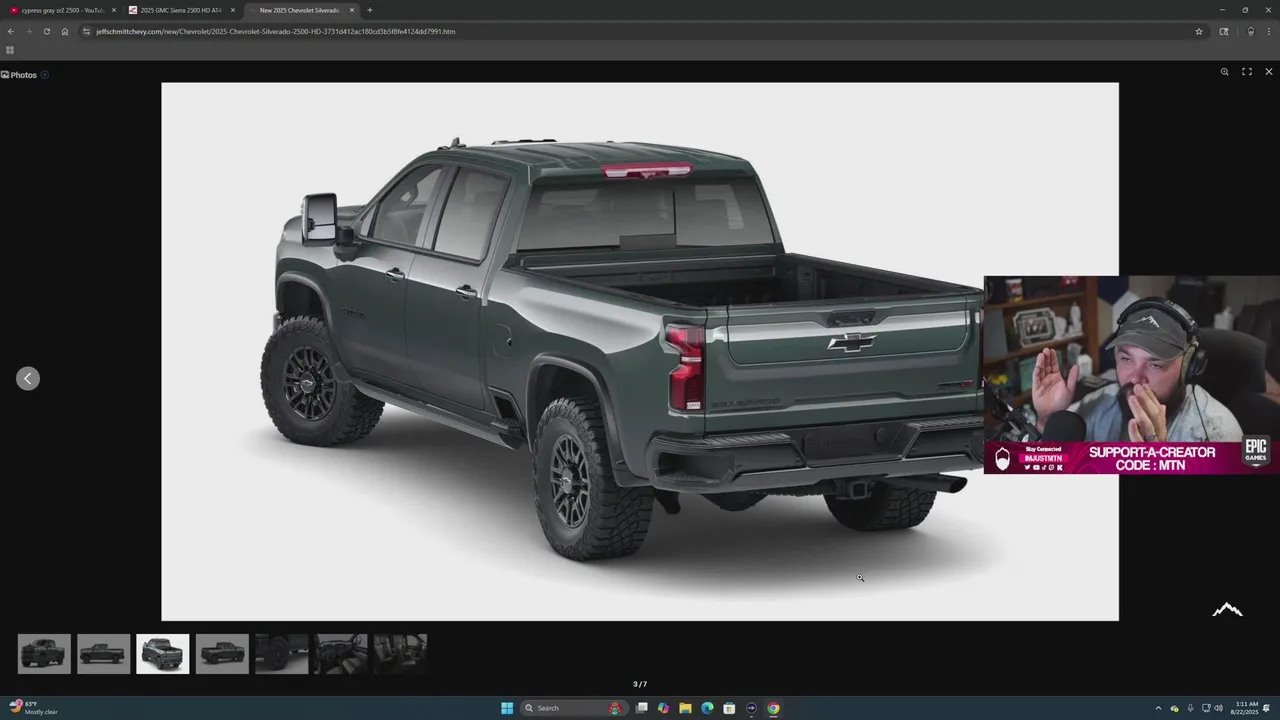Open the round dark app icon in taskbar
The height and width of the screenshot is (720, 1280).
(x=751, y=708)
